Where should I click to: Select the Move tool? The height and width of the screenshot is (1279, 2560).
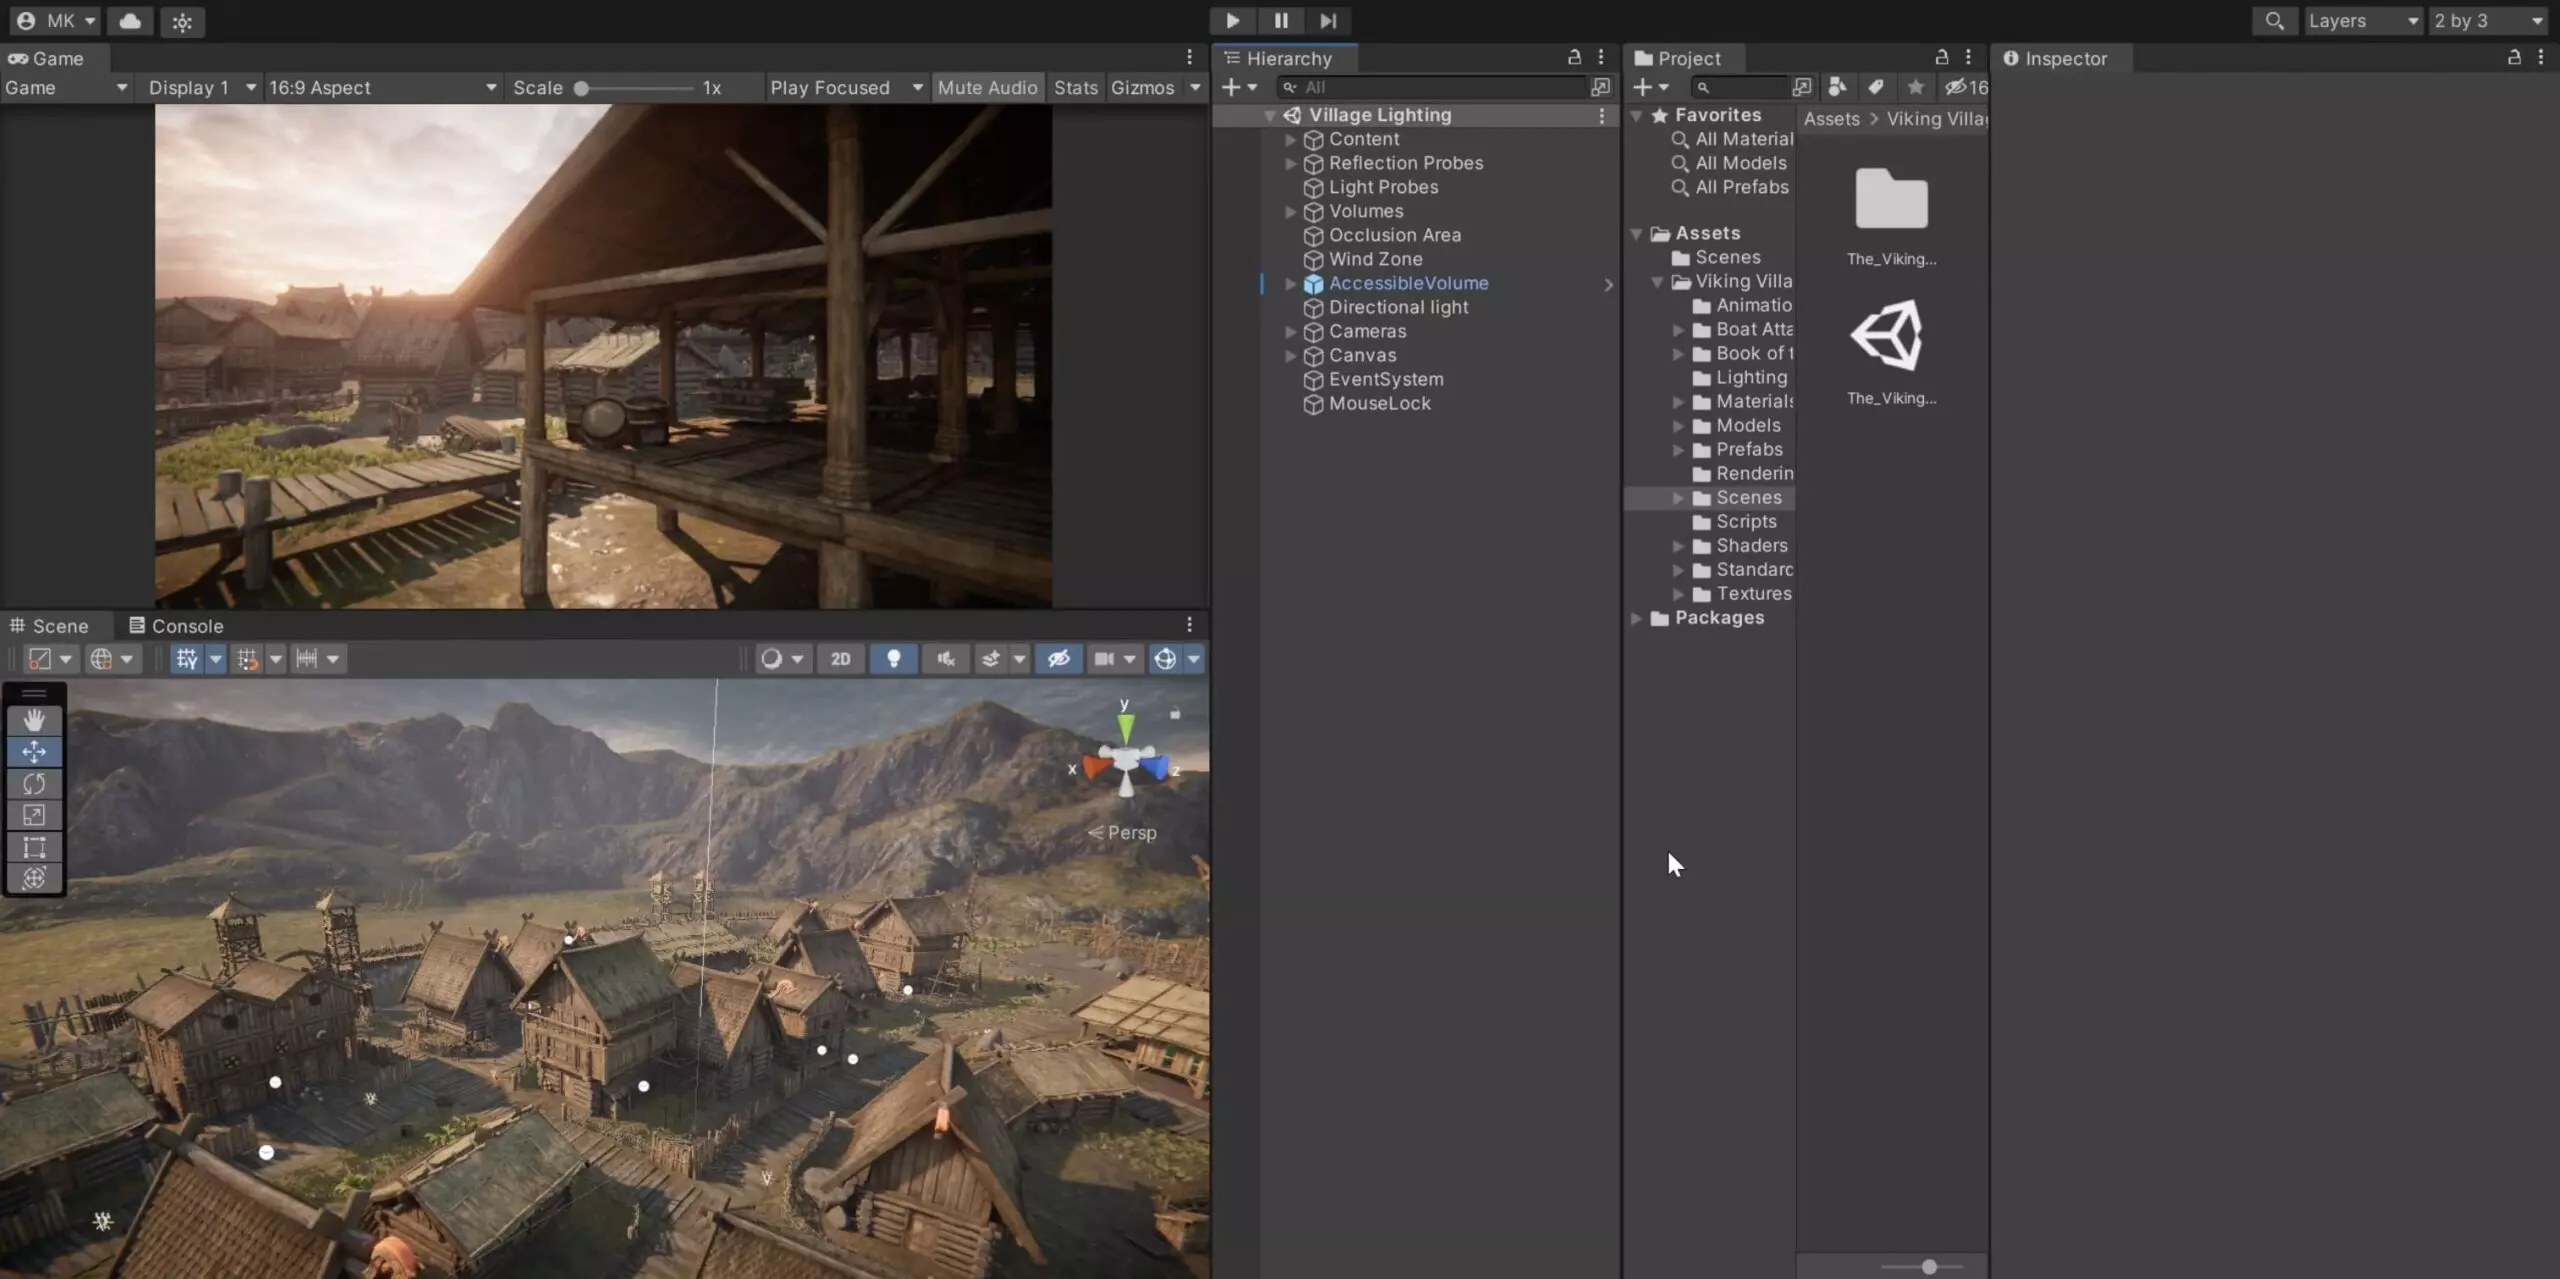[x=34, y=752]
